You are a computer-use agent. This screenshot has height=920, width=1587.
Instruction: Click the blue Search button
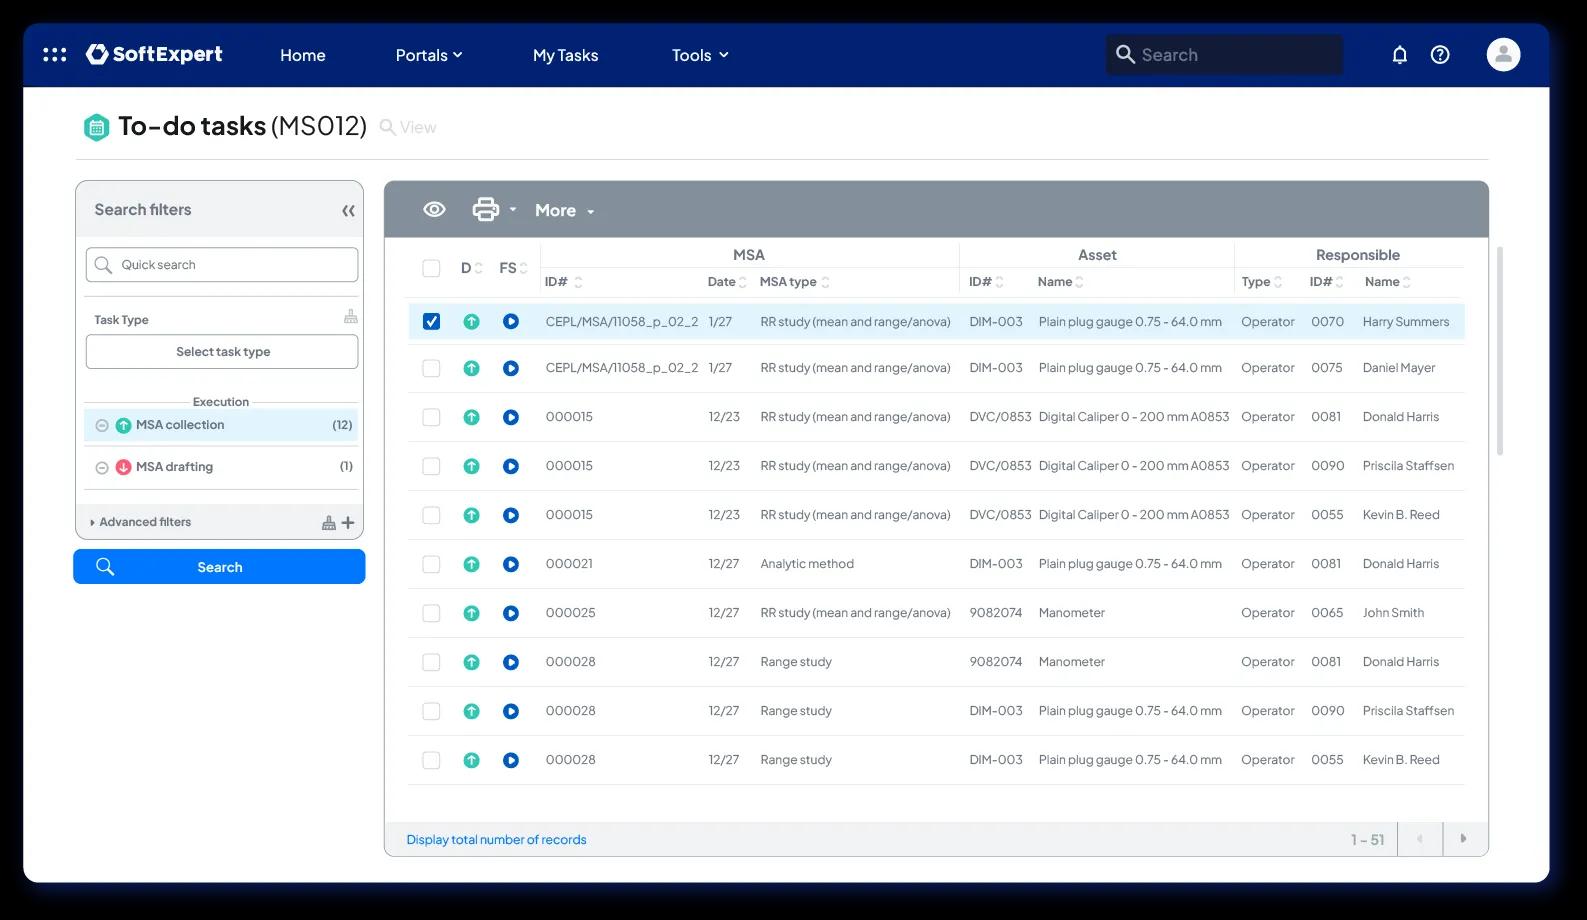219,567
